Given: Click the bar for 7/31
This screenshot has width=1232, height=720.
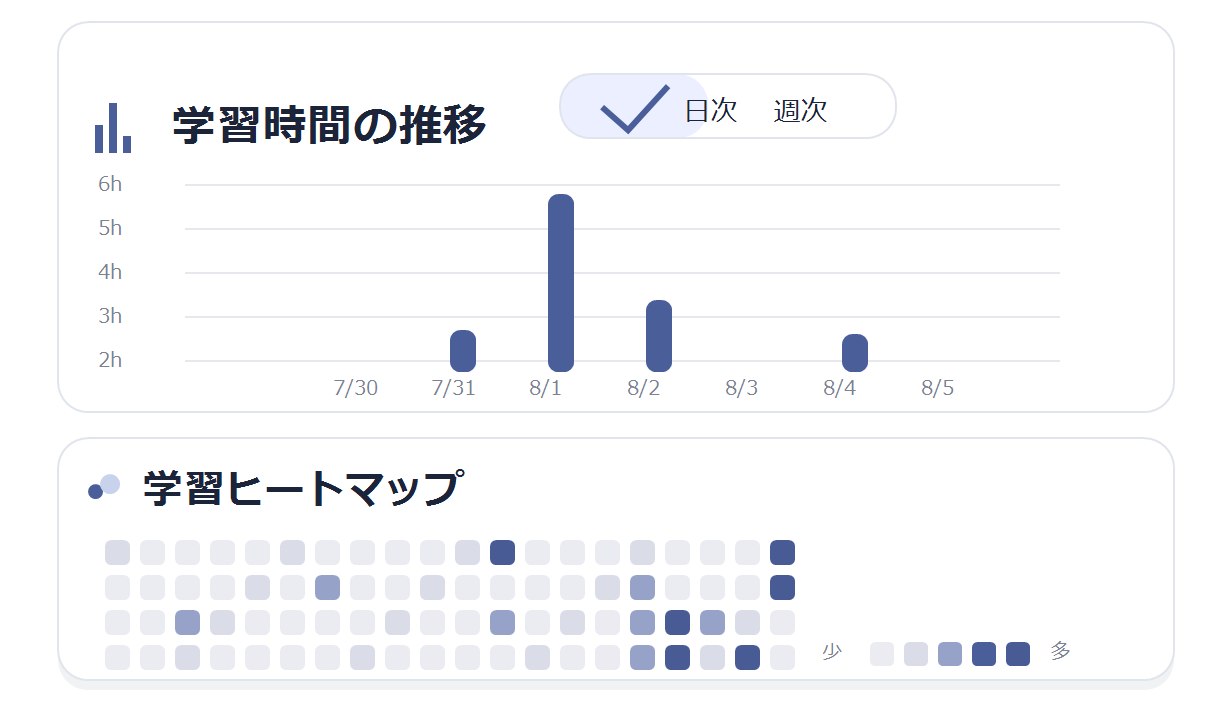Looking at the screenshot, I should (x=463, y=351).
